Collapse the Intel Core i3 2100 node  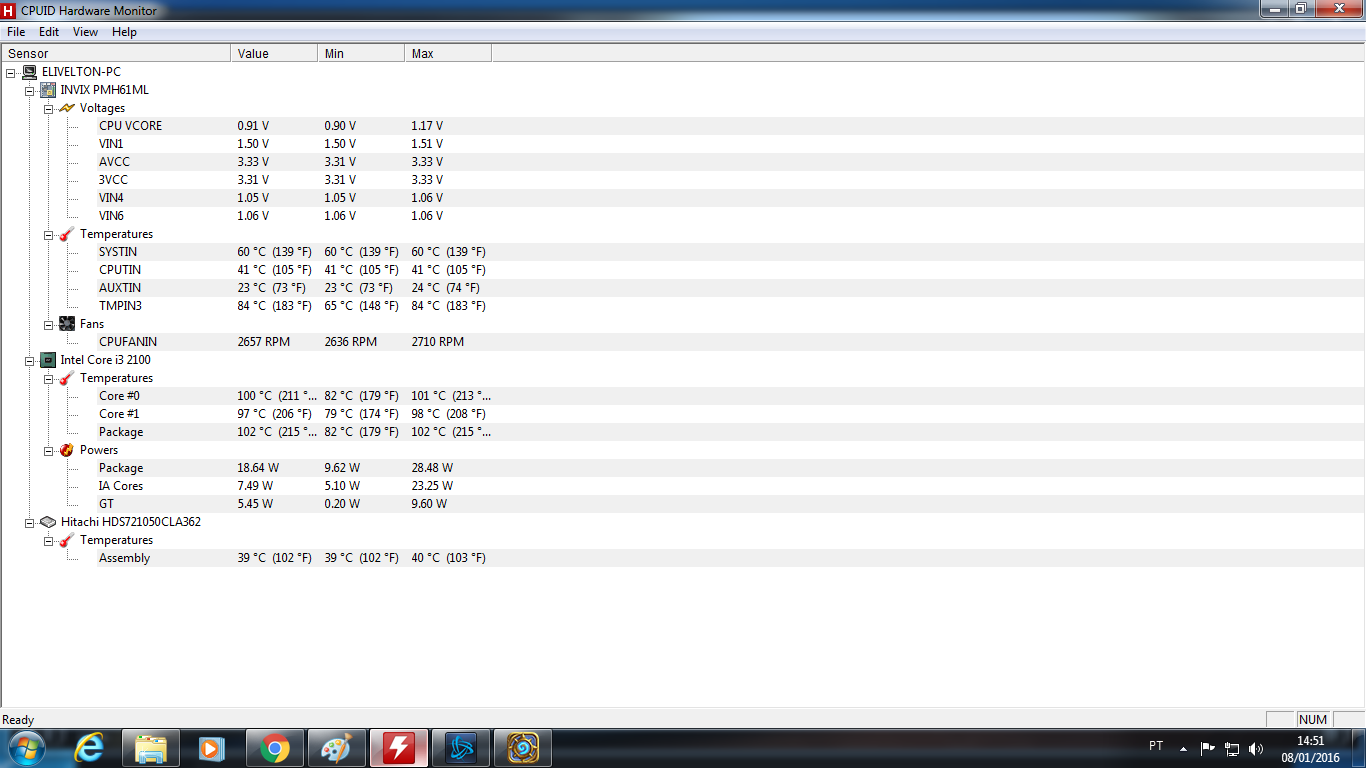(x=30, y=360)
